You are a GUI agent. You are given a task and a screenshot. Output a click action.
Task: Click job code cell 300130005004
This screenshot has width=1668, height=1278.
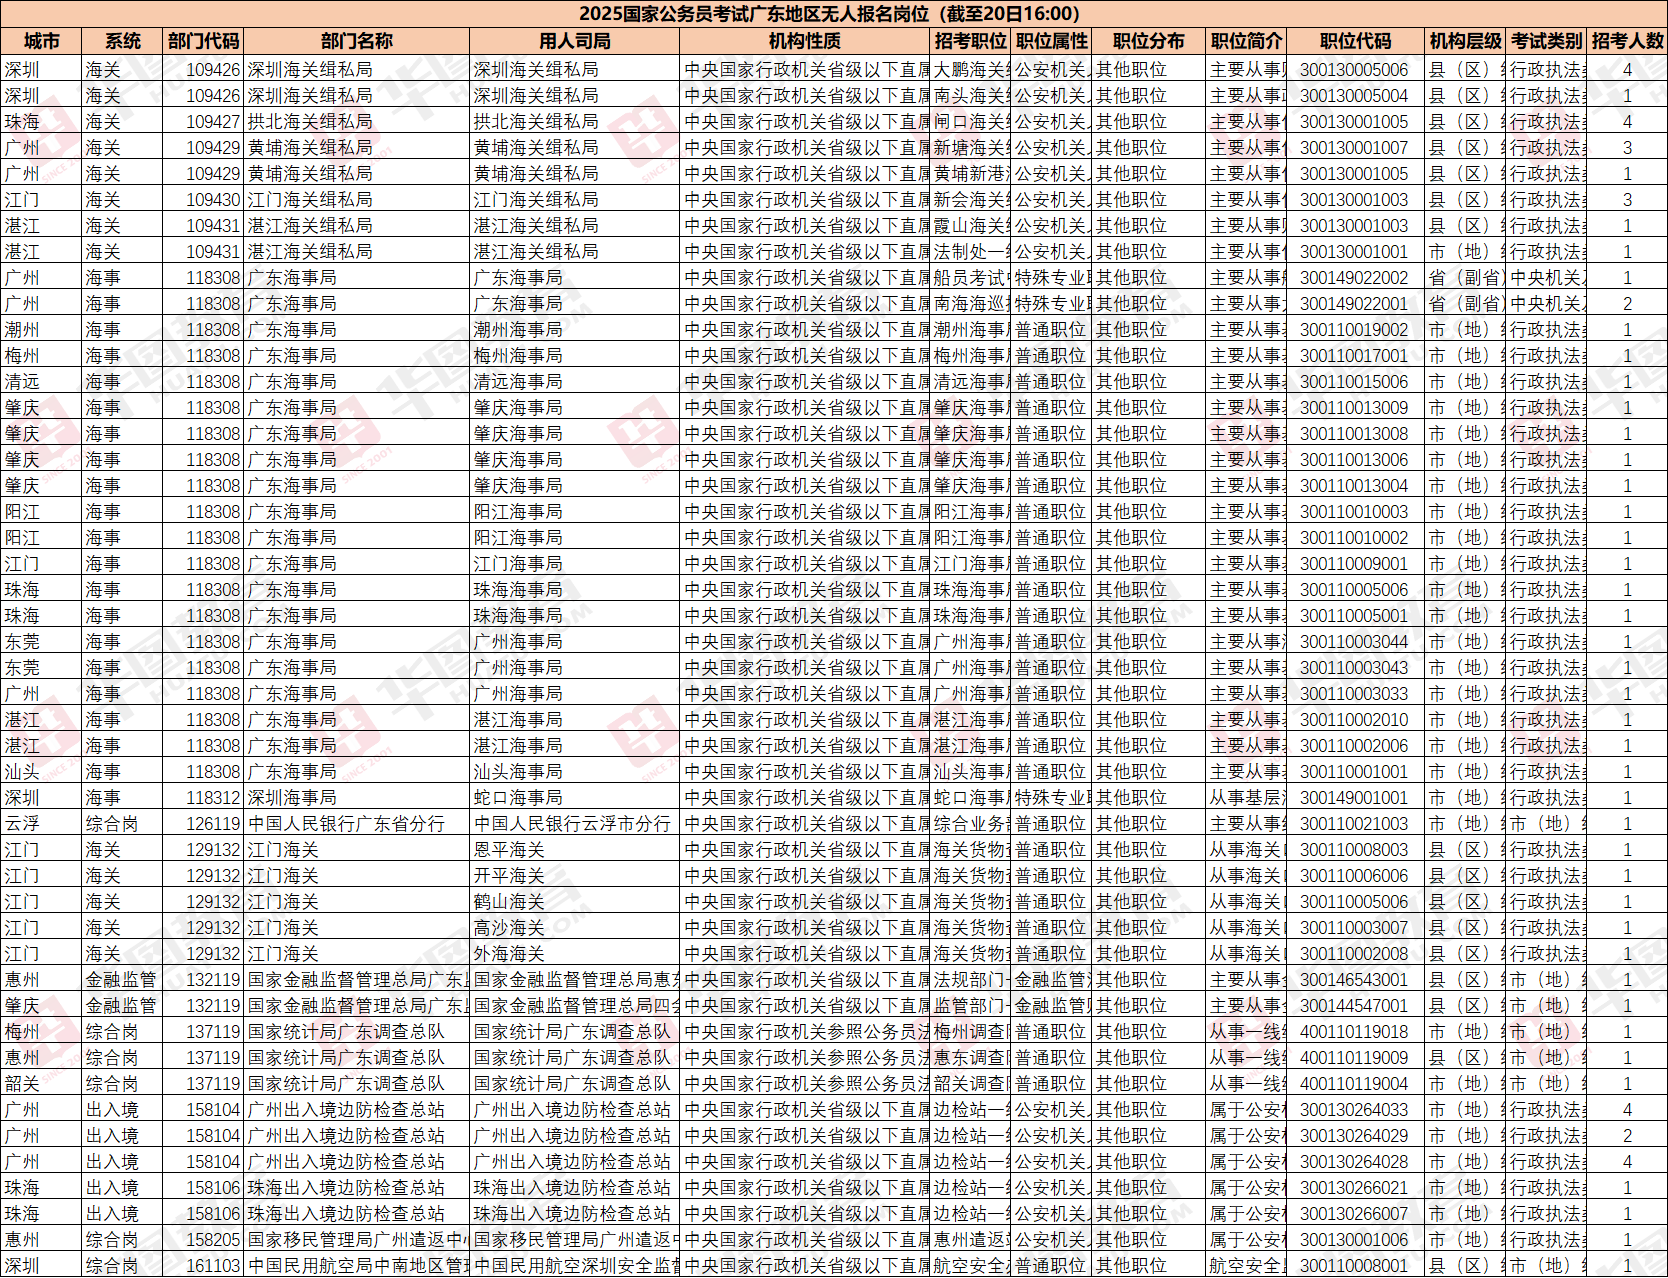pos(1355,96)
